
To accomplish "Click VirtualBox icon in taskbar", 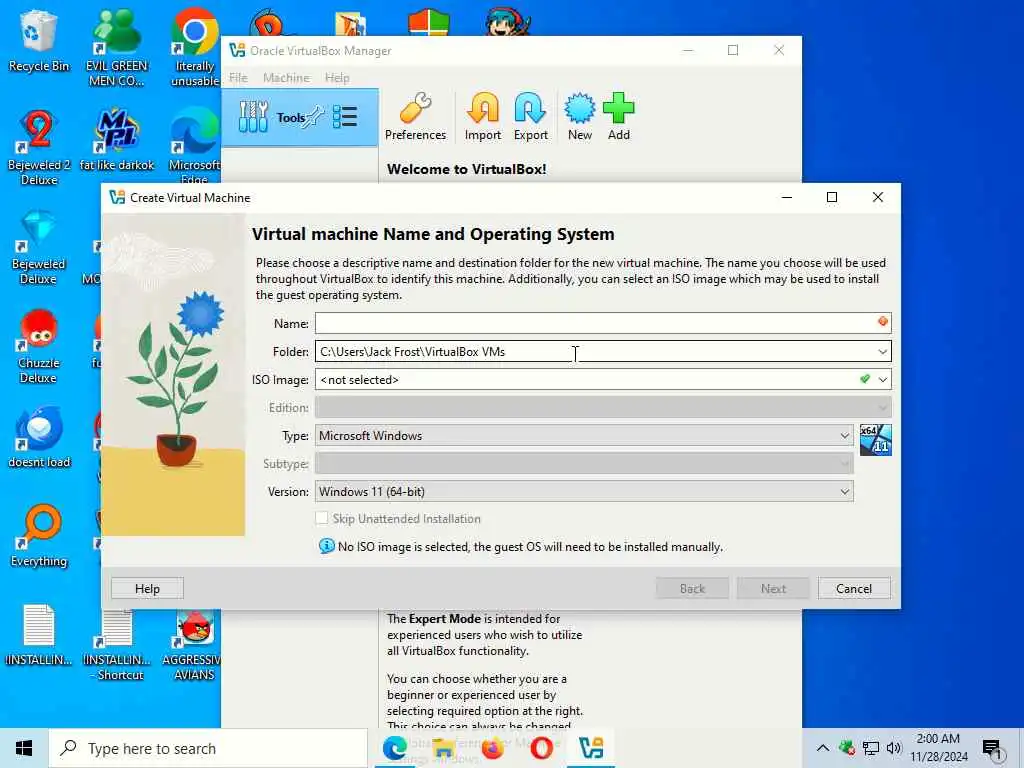I will click(x=591, y=748).
